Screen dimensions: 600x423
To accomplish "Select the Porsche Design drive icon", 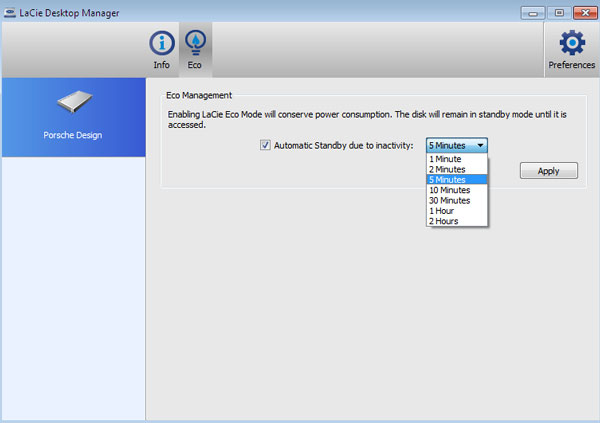I will click(x=73, y=103).
